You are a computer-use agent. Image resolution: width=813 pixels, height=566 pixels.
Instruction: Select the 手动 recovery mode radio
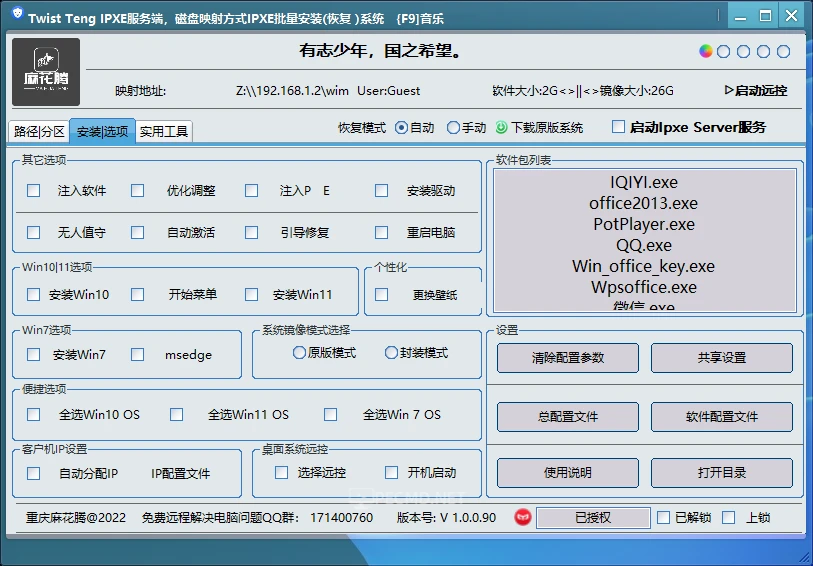[453, 128]
